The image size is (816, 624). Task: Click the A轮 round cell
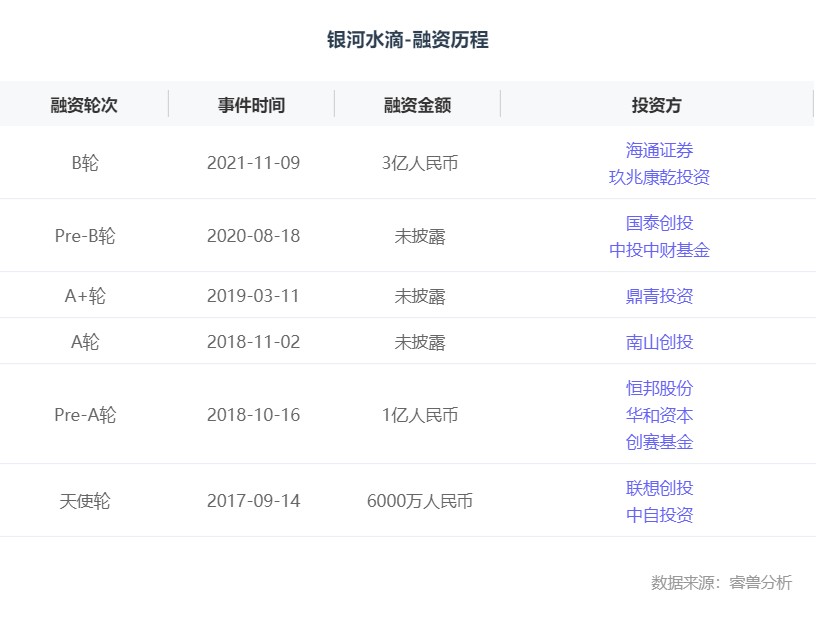click(x=85, y=342)
